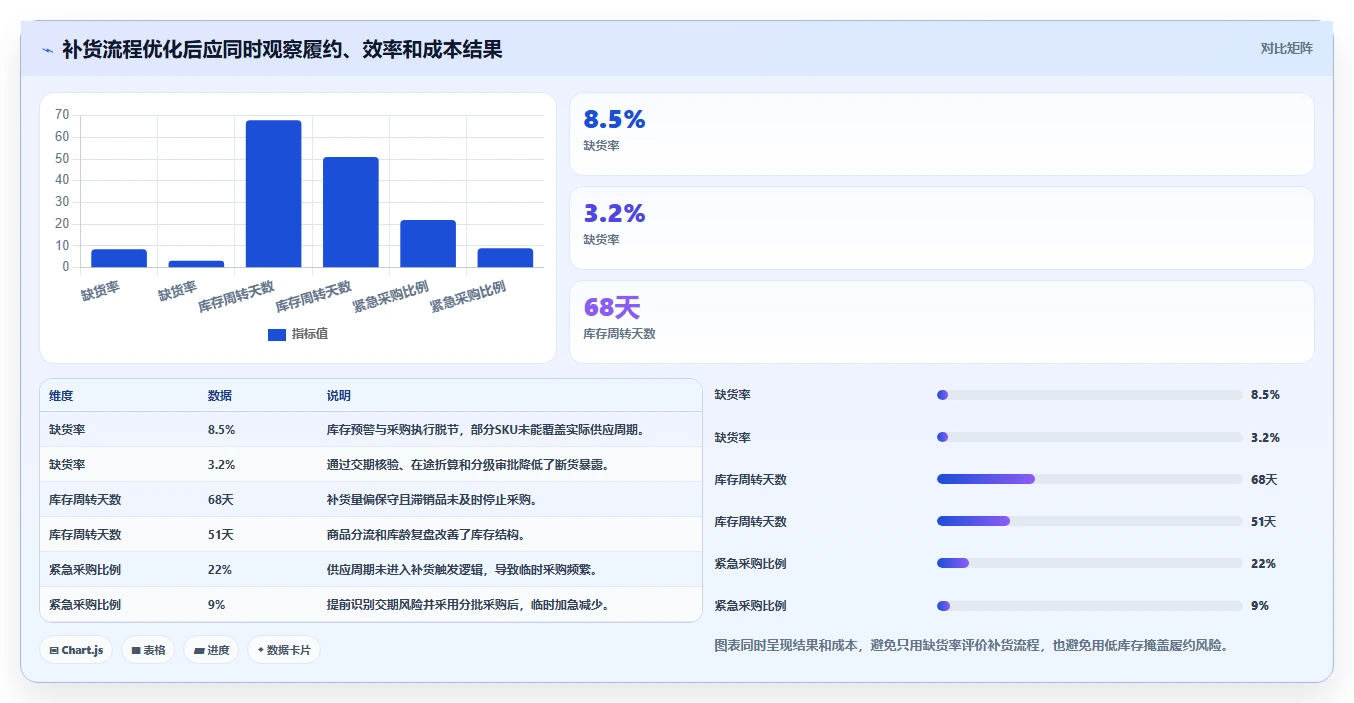The height and width of the screenshot is (703, 1354).
Task: Click the lightning icon beside the page title
Action: click(48, 49)
